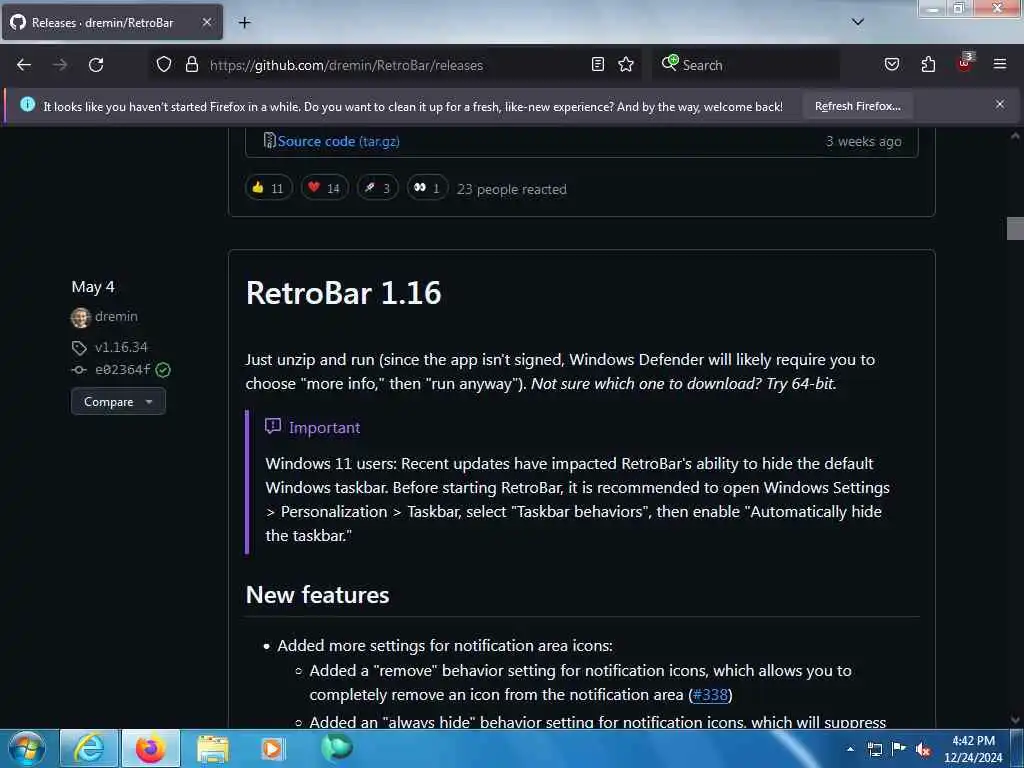1024x768 pixels.
Task: Open the Firefox hamburger menu
Action: click(1000, 64)
